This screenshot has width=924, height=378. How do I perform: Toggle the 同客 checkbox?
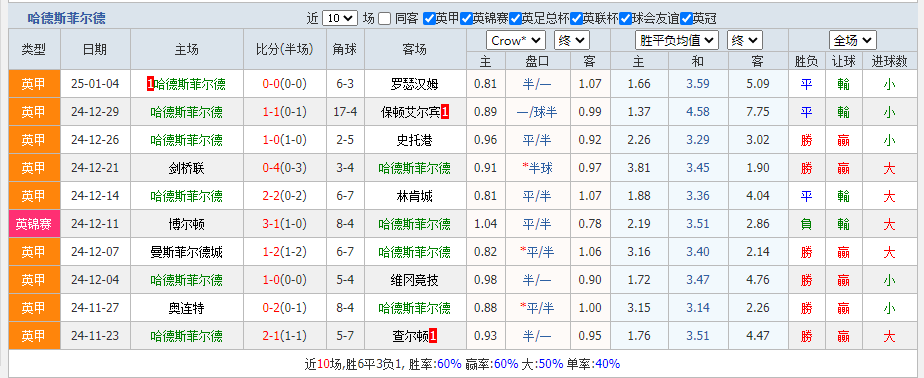coord(384,18)
